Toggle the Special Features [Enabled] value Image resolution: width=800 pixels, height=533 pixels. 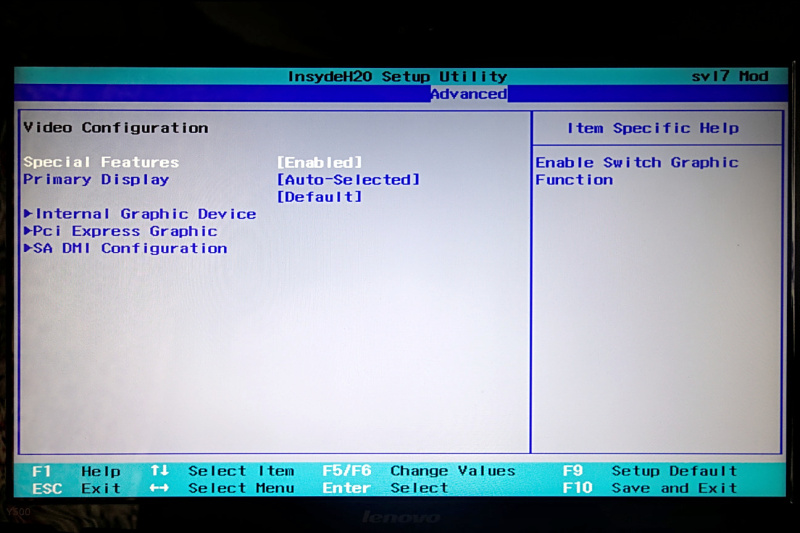[x=319, y=162]
